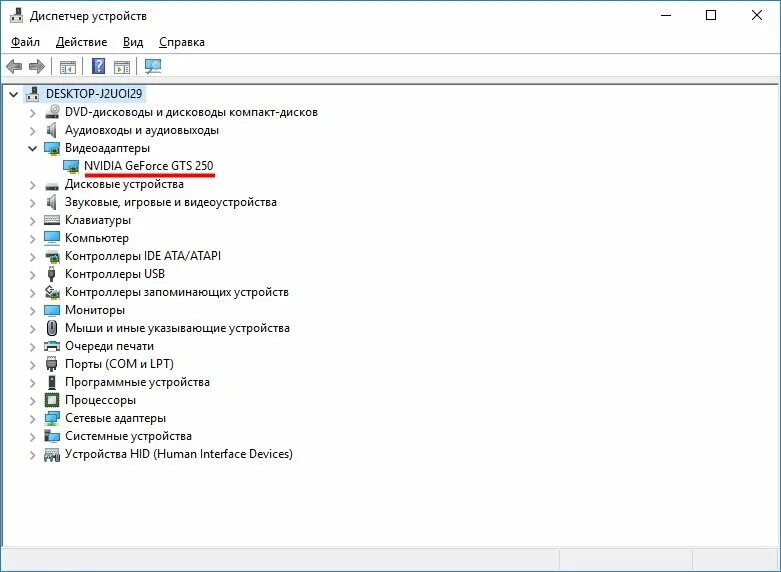Screen dimensions: 781x572
Task: Expand DVD-дисководы и дисководы компакт-дисков
Action: [x=32, y=113]
